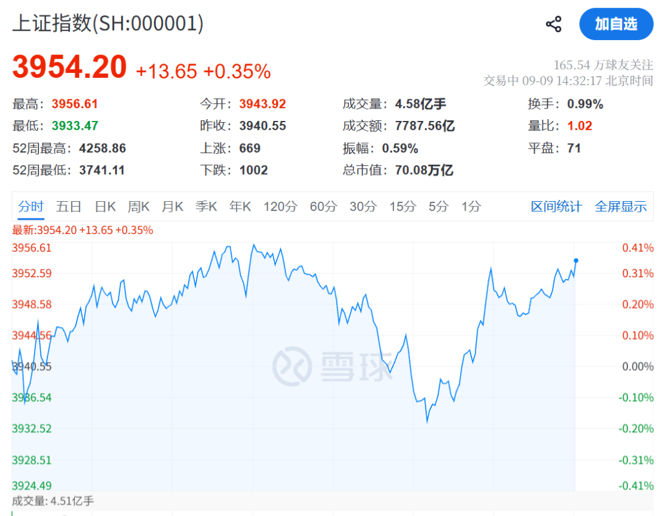Click the 雪球 watermark logo in chart

coord(333,366)
